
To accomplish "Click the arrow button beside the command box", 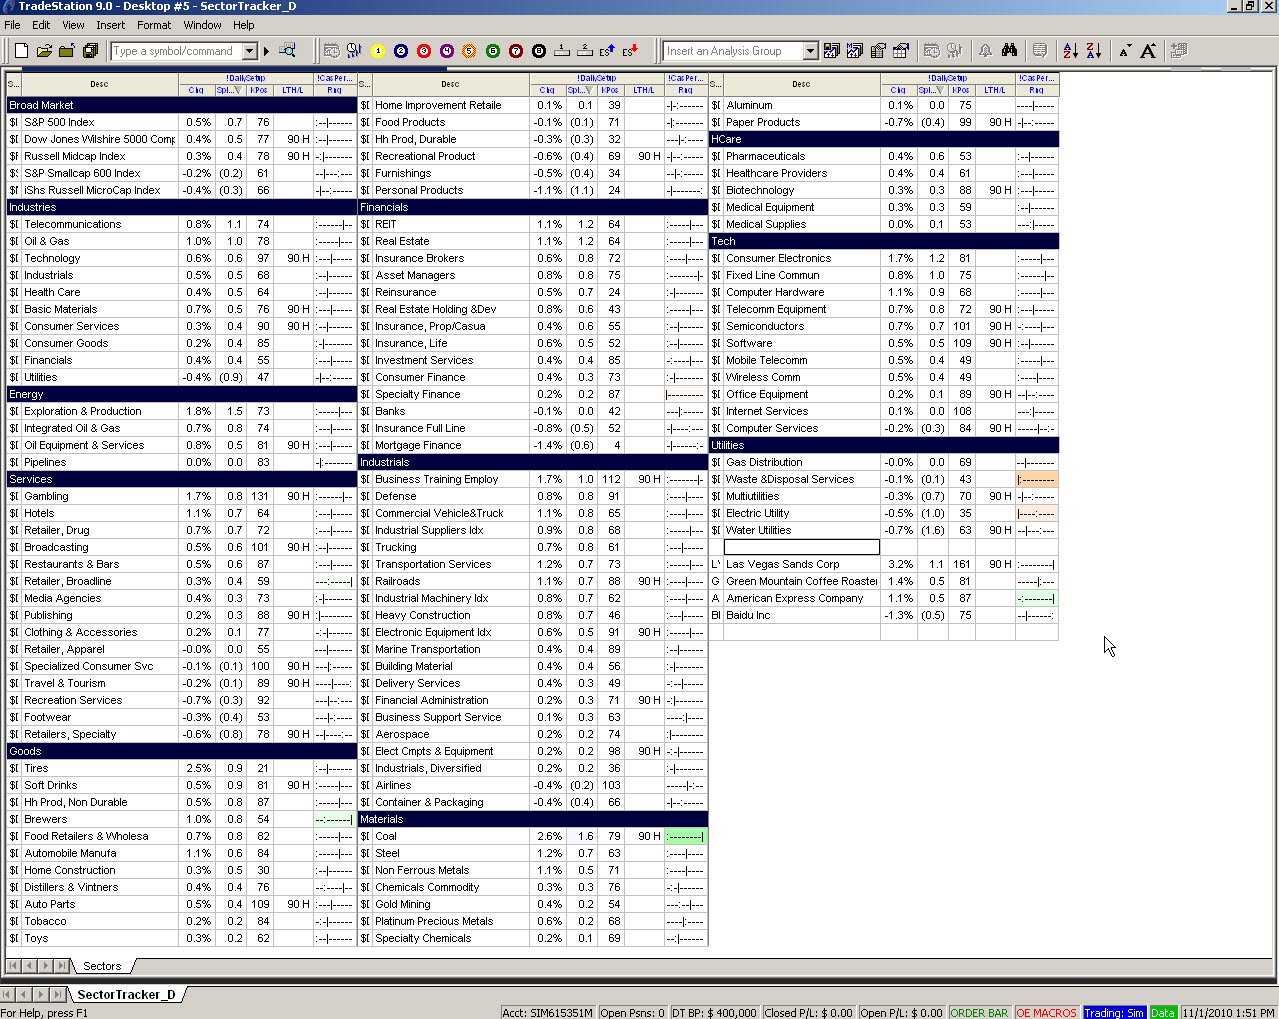I will (x=266, y=51).
